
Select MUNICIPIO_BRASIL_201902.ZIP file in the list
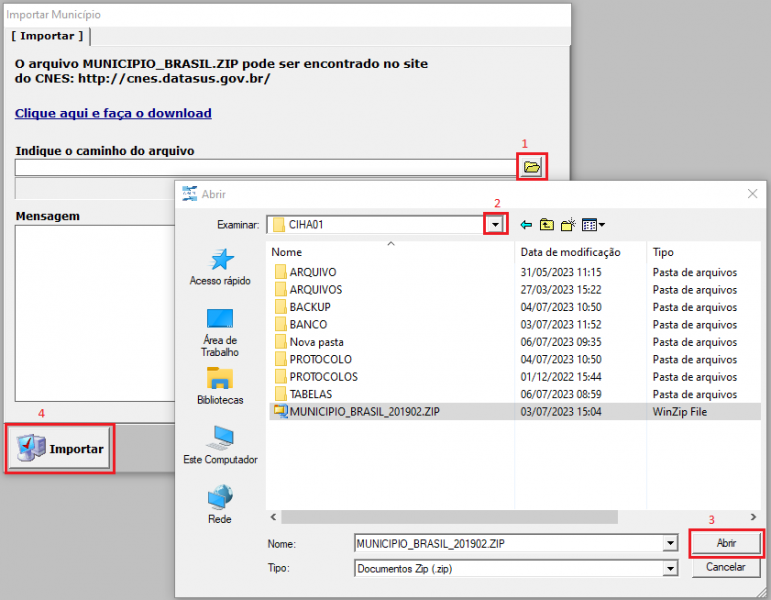pyautogui.click(x=364, y=412)
